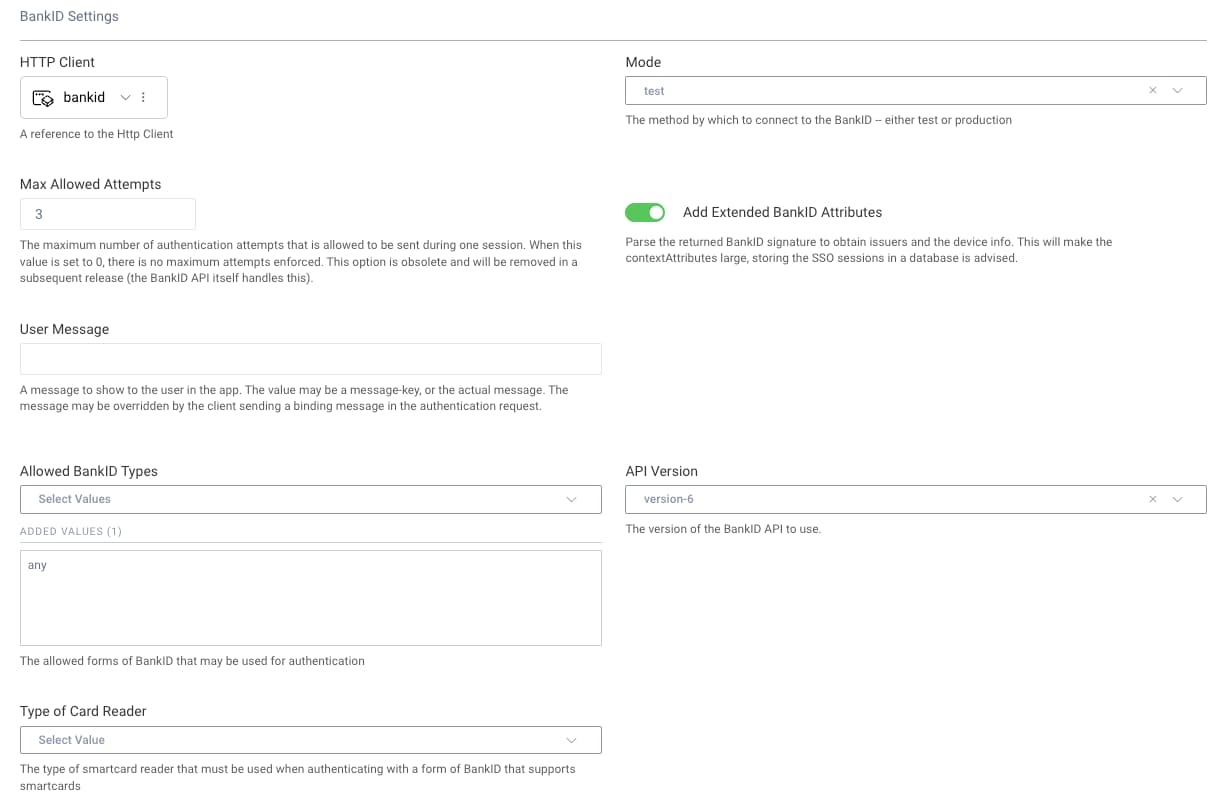Click the 'version-6' value in API Version

(x=668, y=499)
